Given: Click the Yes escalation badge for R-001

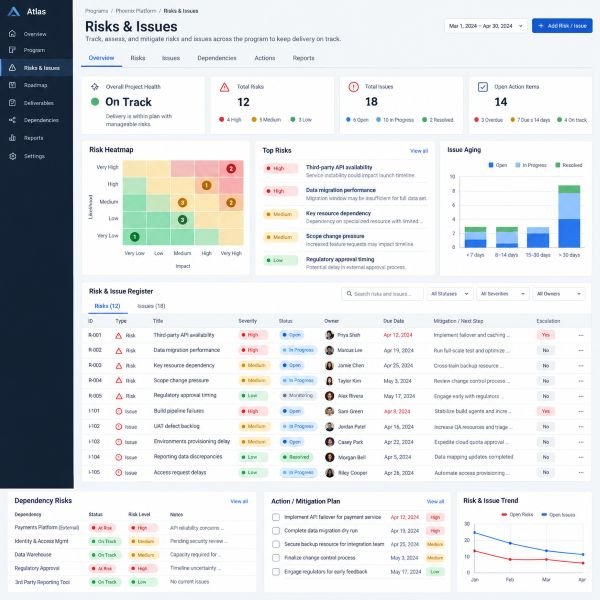Looking at the screenshot, I should pyautogui.click(x=546, y=335).
